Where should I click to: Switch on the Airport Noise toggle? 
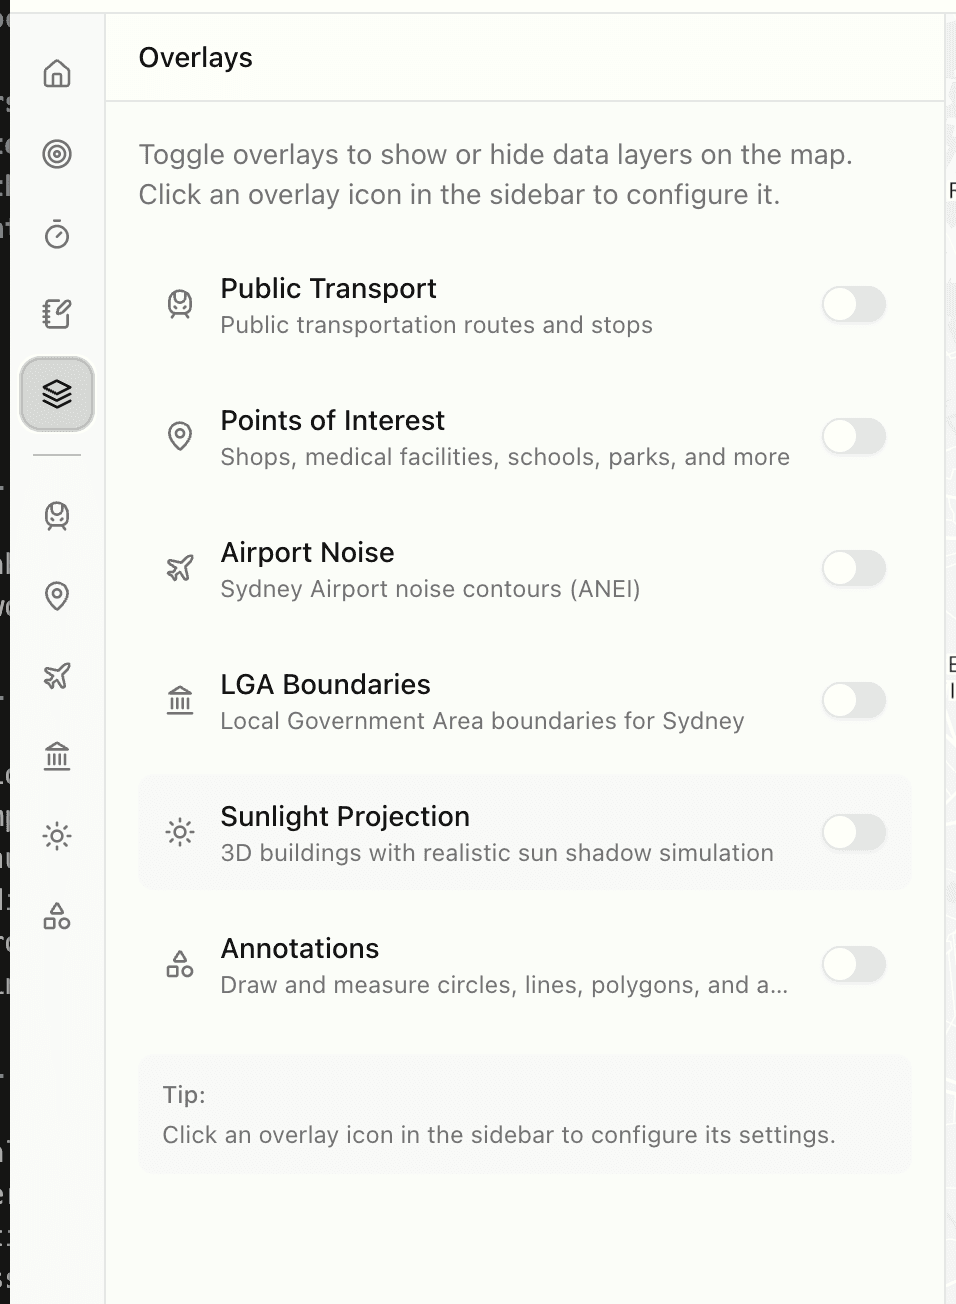pos(853,568)
